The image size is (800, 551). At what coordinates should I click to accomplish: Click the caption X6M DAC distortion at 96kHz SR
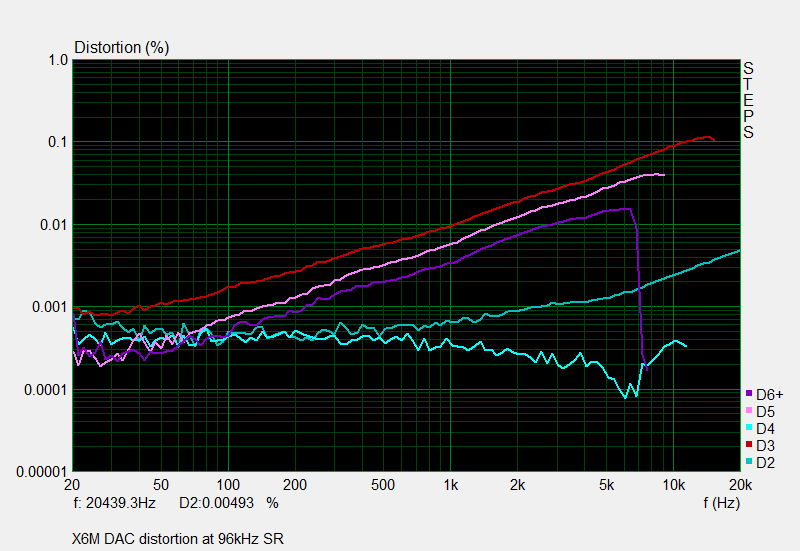coord(178,539)
